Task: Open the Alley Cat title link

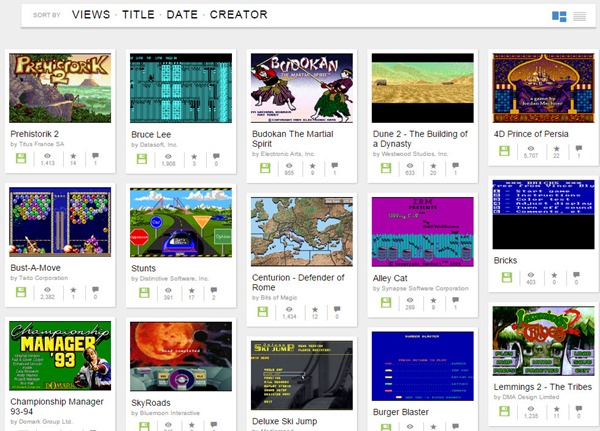Action: 390,278
